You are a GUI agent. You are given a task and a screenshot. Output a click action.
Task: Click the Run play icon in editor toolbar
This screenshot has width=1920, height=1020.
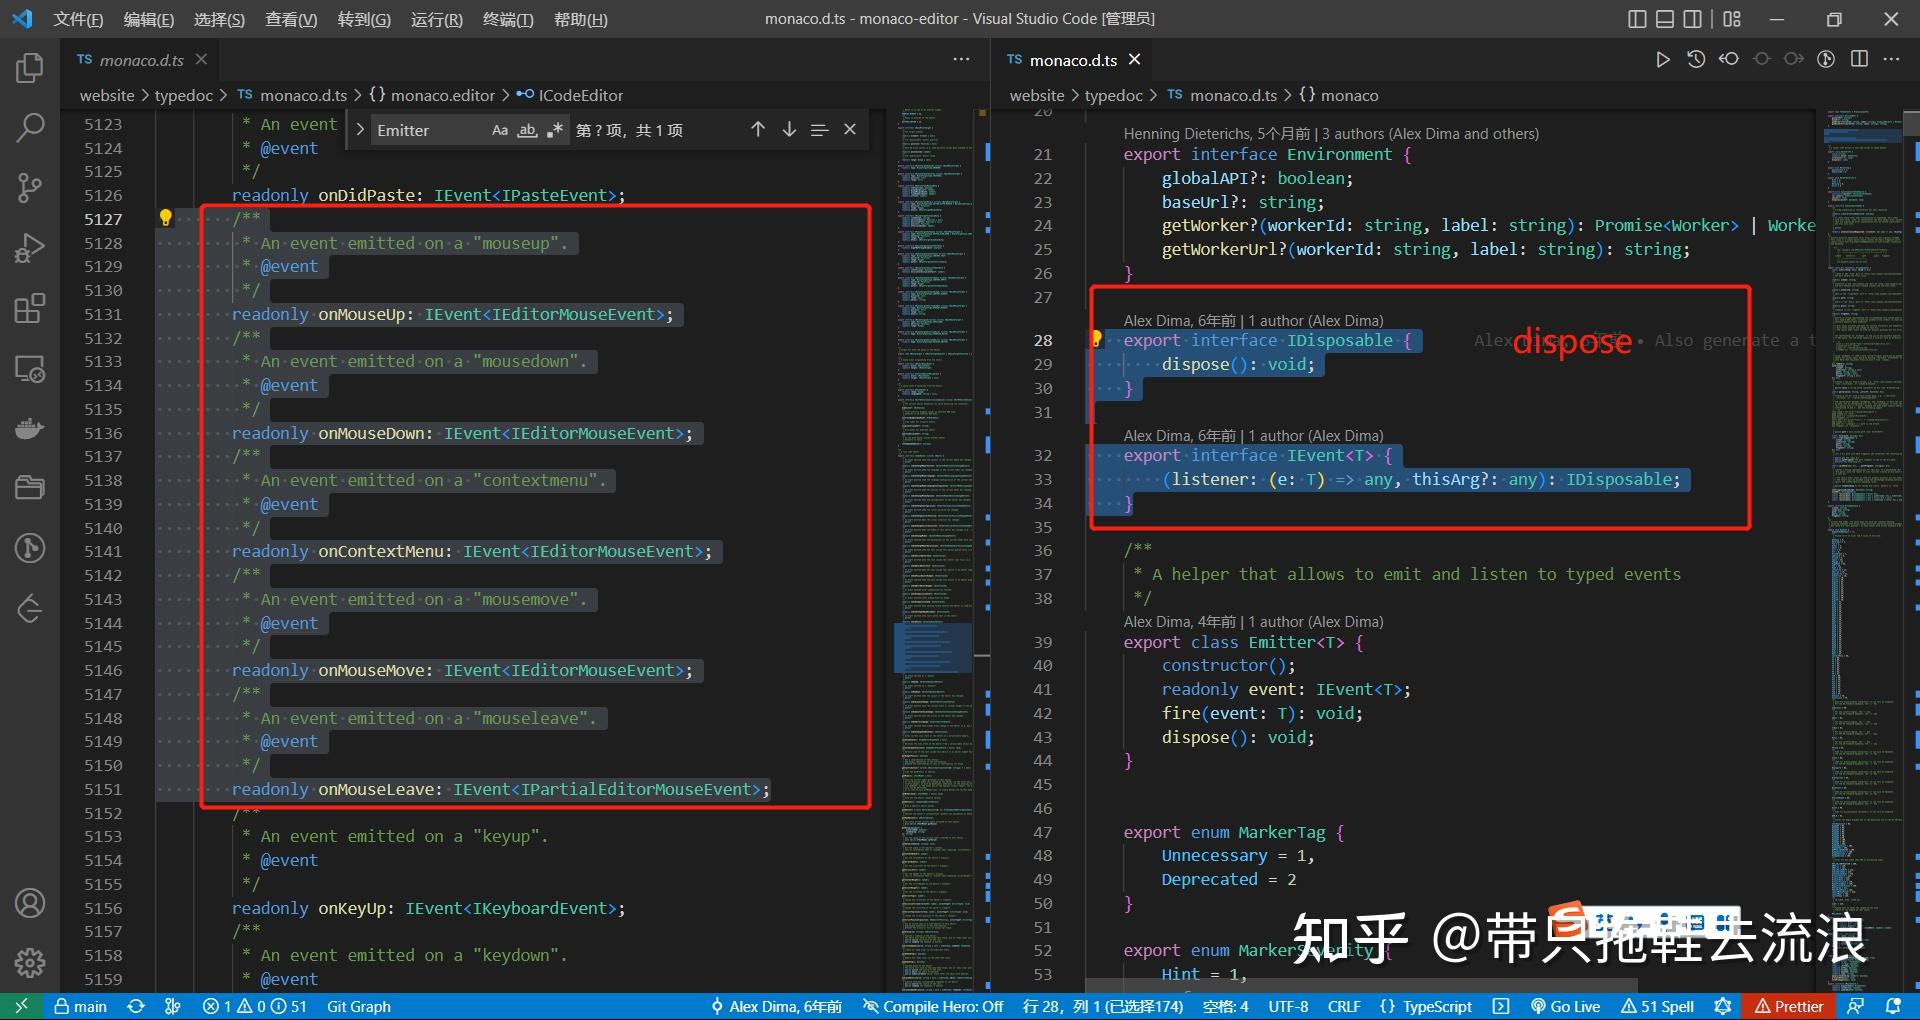coord(1662,60)
